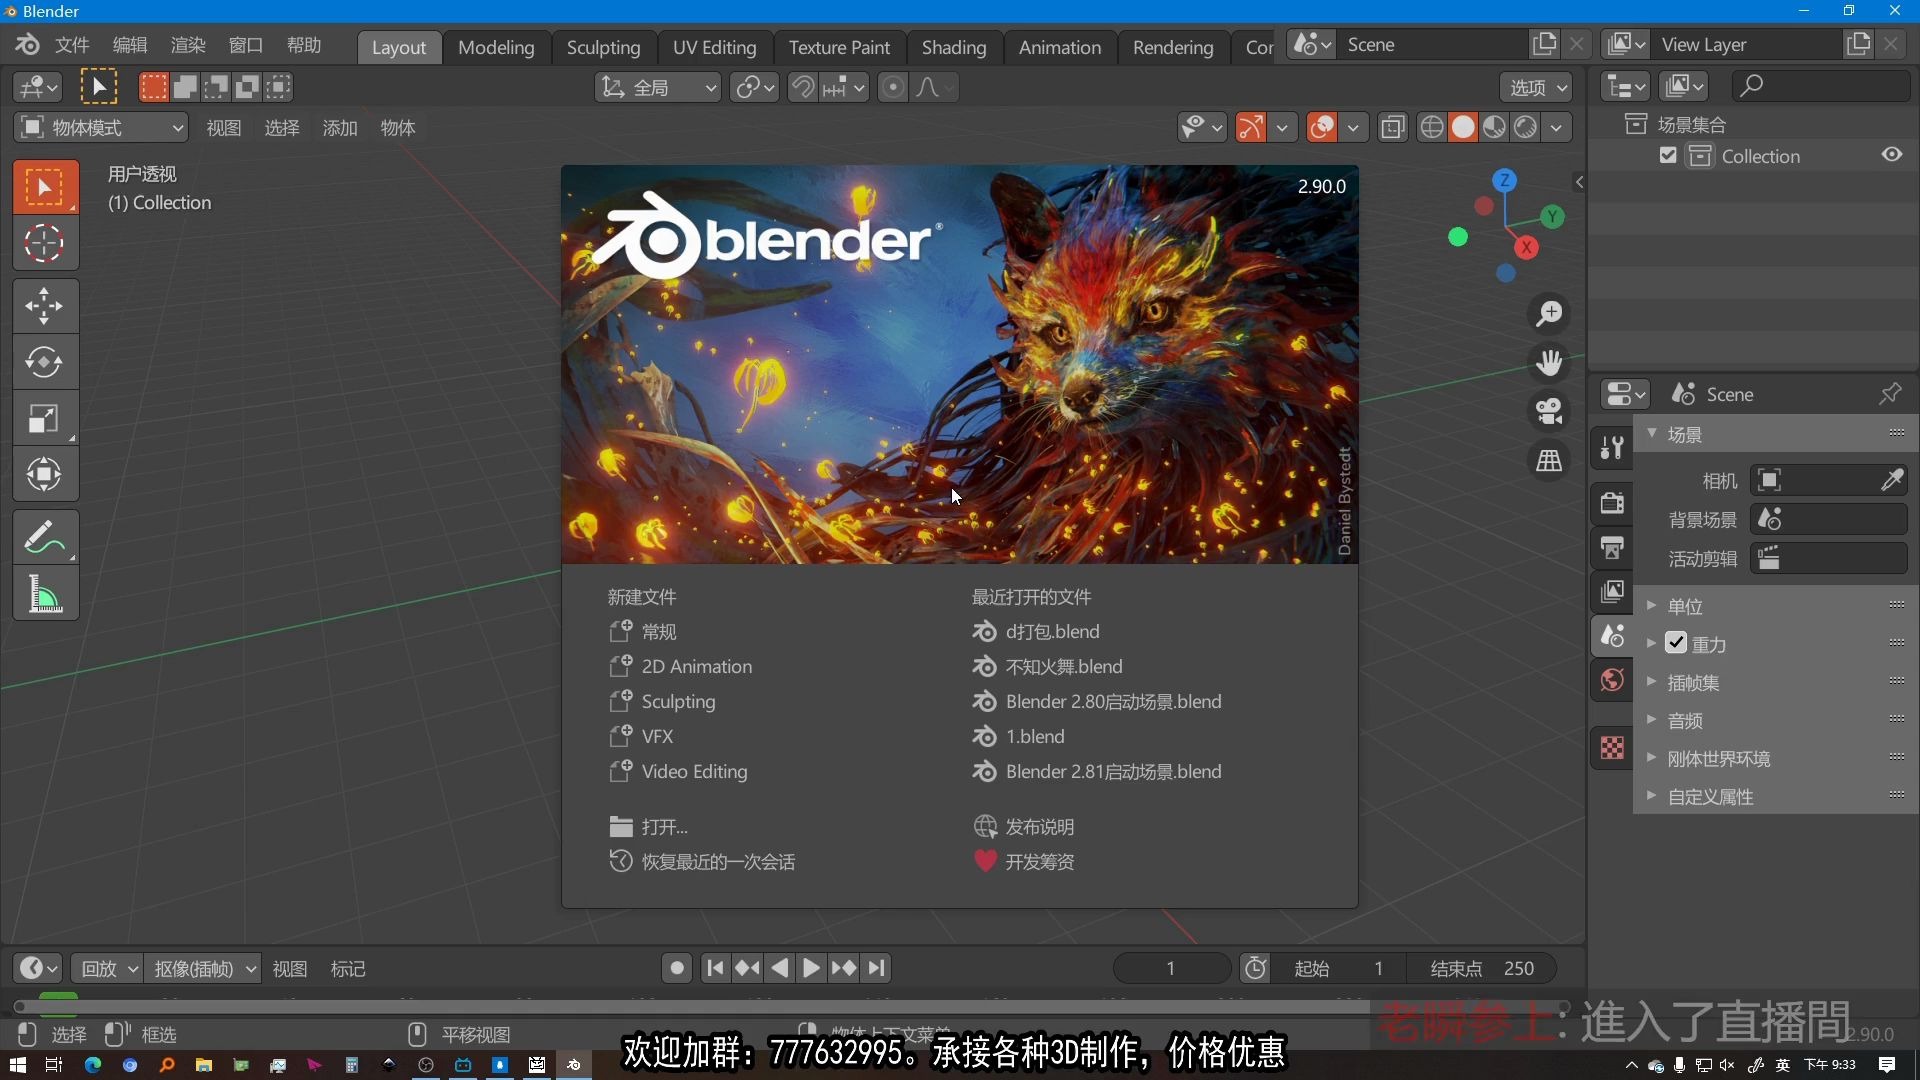Image resolution: width=1920 pixels, height=1080 pixels.
Task: Open the pivot point dropdown
Action: 755,87
